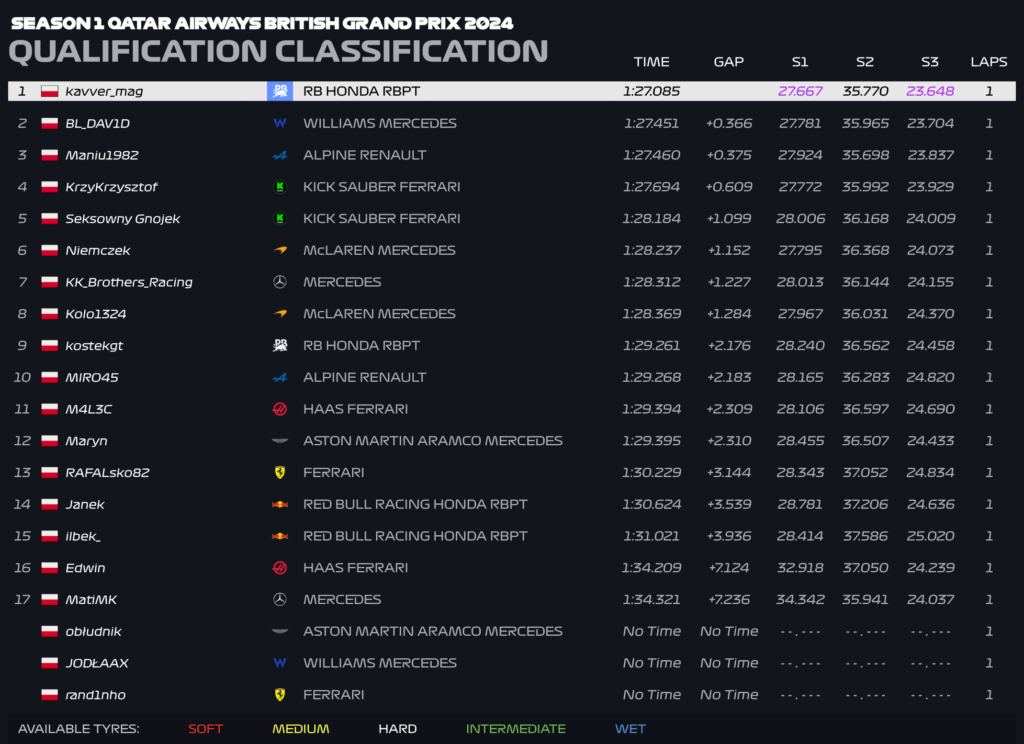Click the purple 27.667 sector time
Screen dimensions: 1024x744
click(x=800, y=91)
